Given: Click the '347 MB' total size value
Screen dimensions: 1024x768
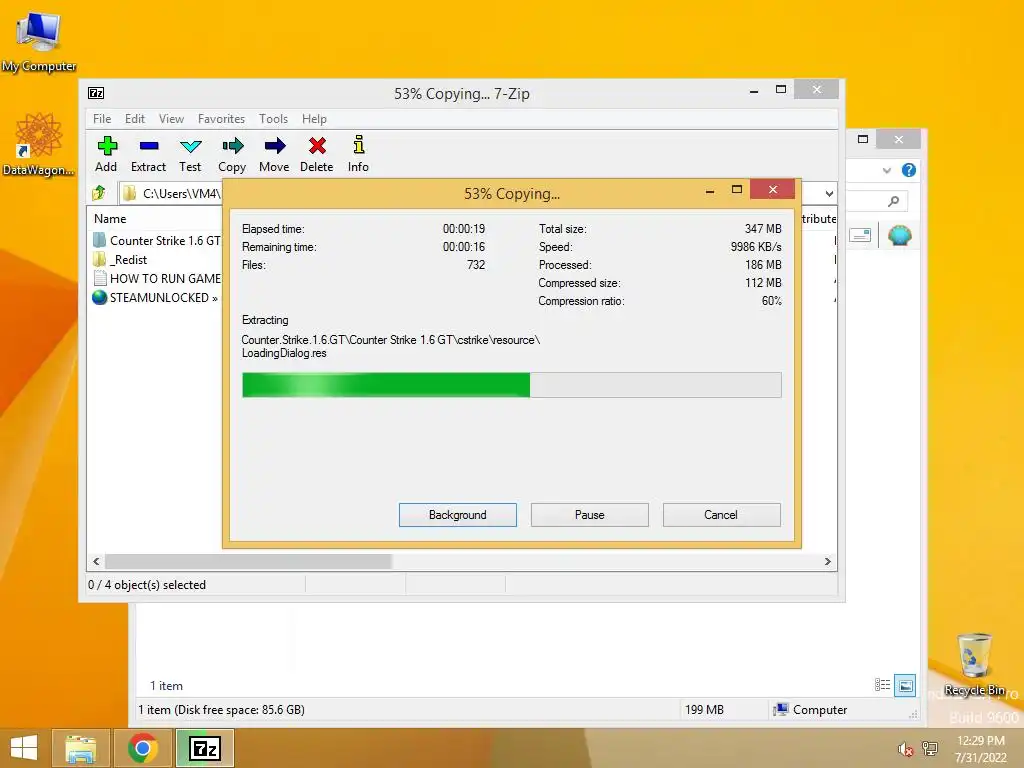Looking at the screenshot, I should coord(763,229).
